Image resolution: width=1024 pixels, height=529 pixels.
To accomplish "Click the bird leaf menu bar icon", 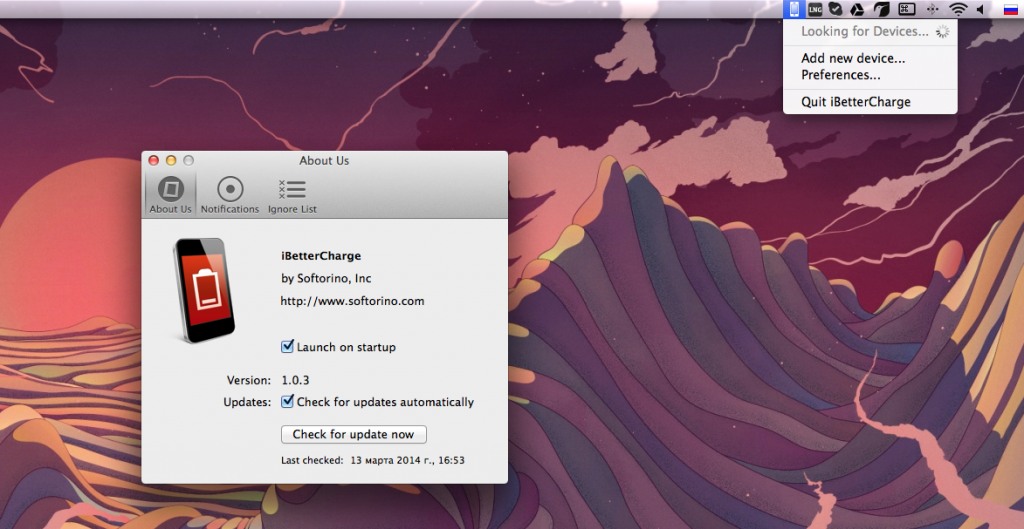I will tap(882, 9).
